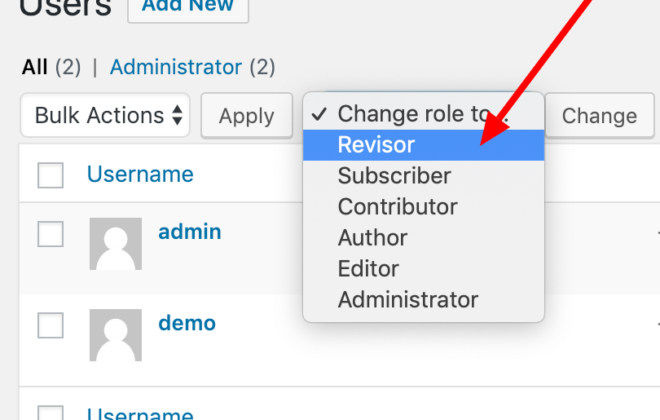This screenshot has width=660, height=420.
Task: Open the admin username link
Action: click(189, 231)
